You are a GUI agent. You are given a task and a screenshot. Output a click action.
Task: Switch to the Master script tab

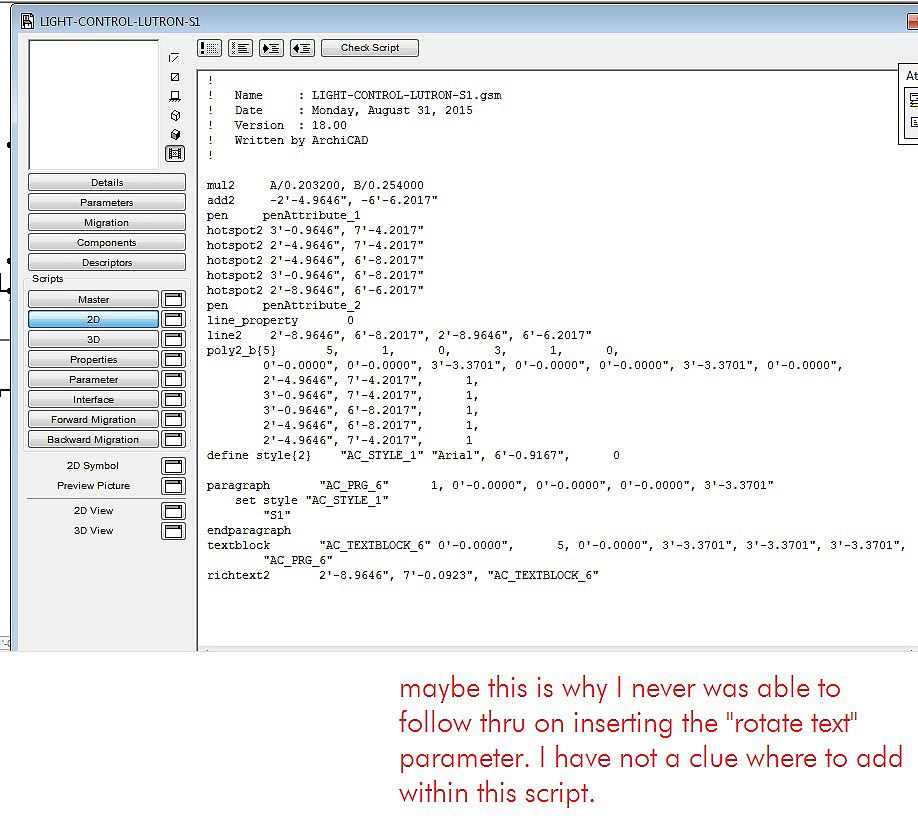pos(93,299)
